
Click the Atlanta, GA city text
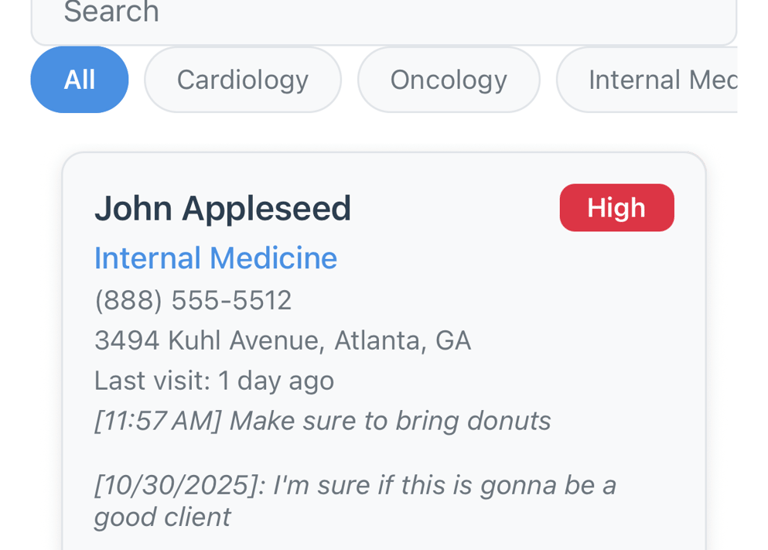(402, 340)
